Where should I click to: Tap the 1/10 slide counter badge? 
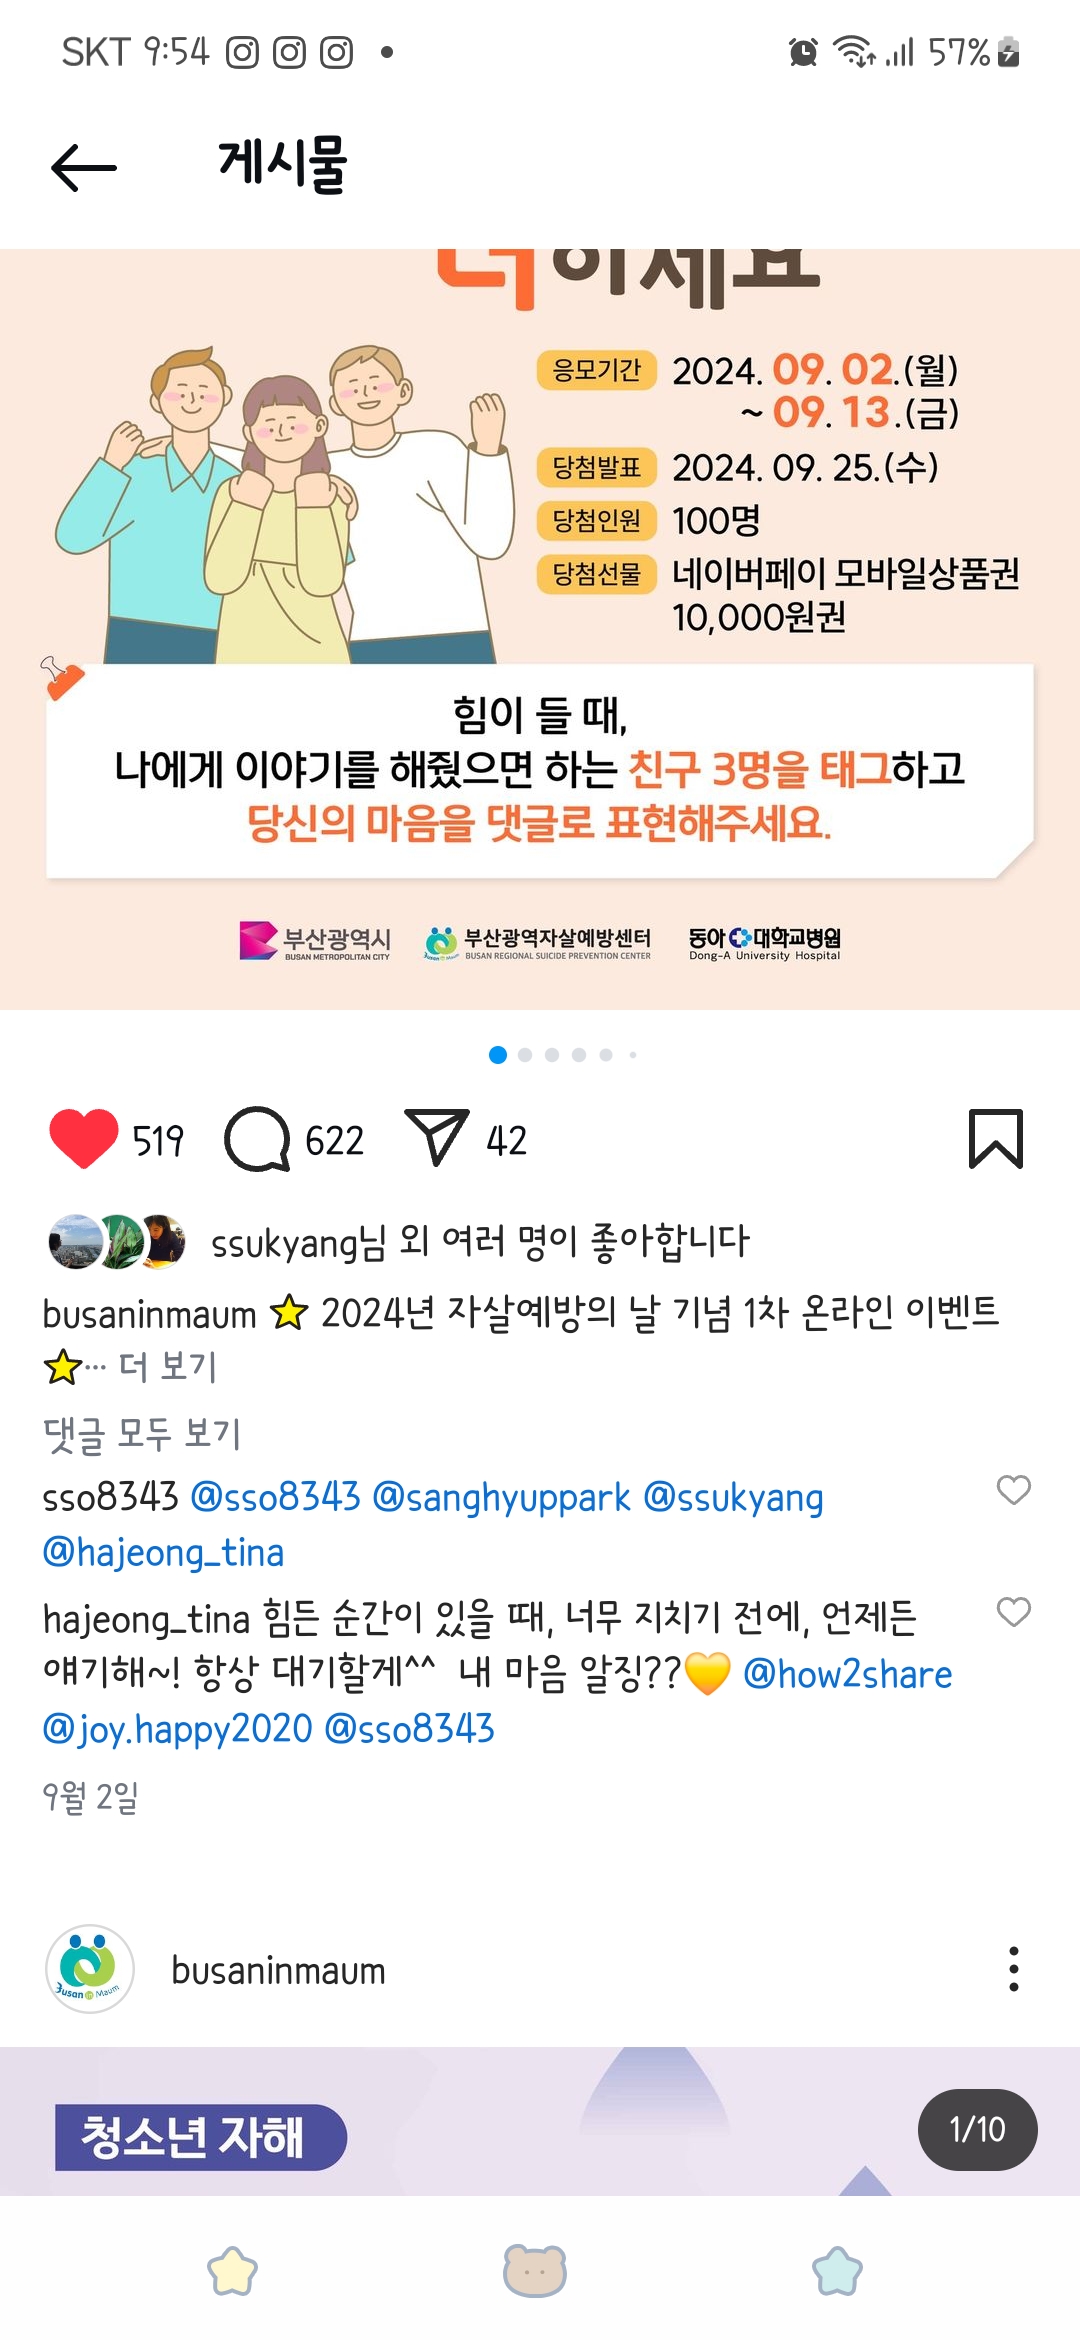(977, 2130)
